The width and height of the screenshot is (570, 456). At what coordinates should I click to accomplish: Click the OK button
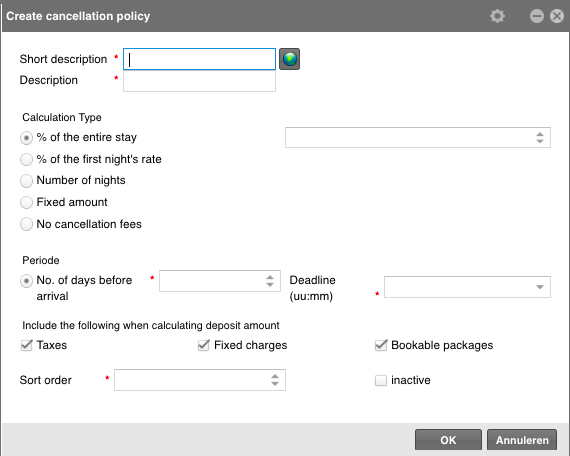[448, 440]
